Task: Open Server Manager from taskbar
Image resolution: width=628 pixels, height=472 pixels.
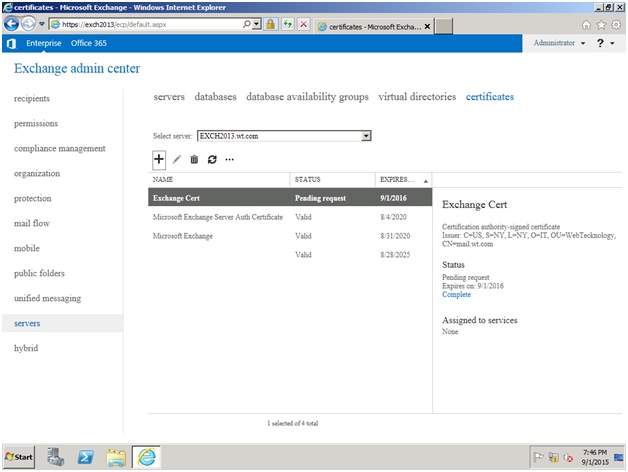Action: point(55,457)
